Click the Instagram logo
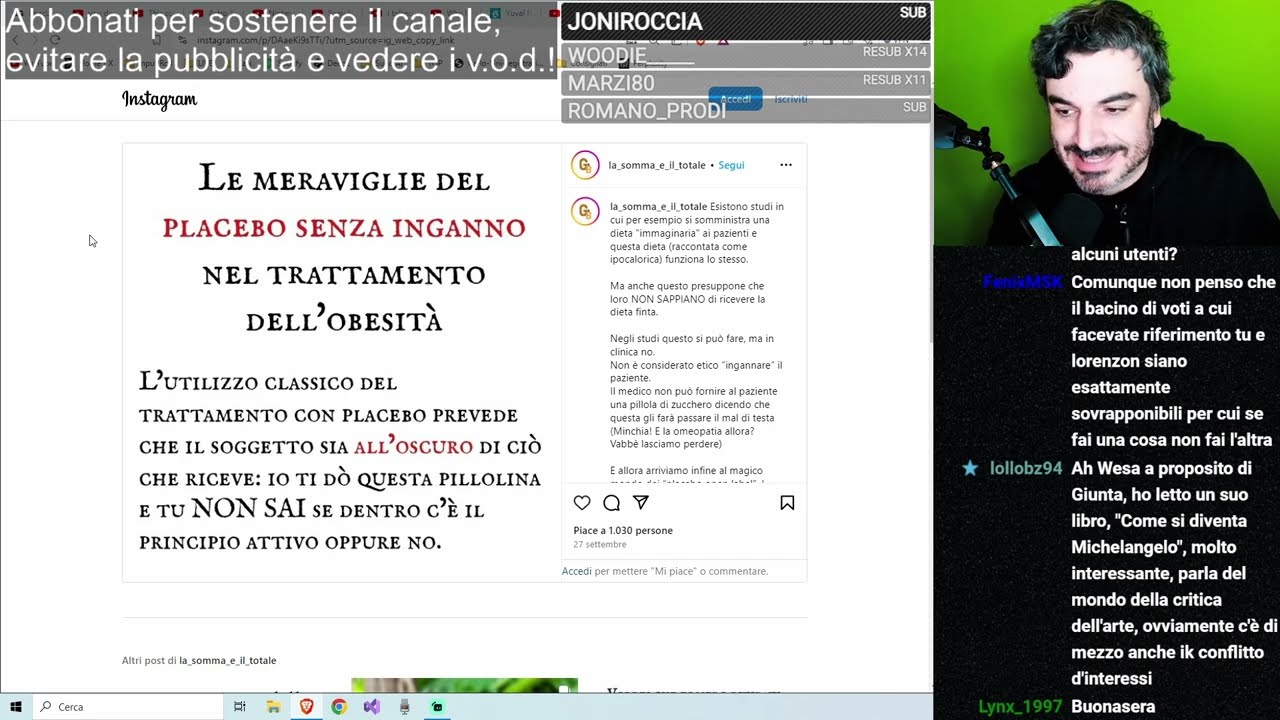This screenshot has width=1280, height=720. coord(159,99)
